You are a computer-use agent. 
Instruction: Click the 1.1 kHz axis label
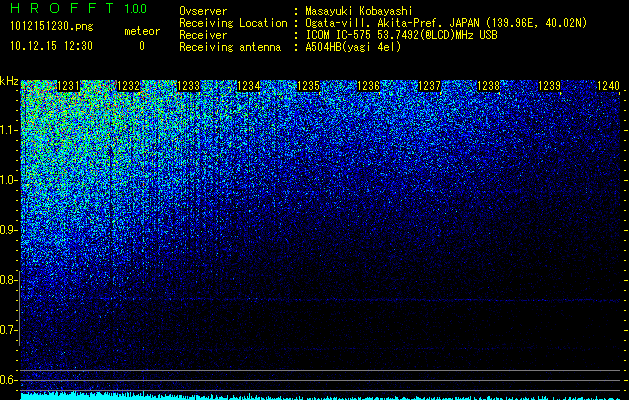tap(8, 130)
